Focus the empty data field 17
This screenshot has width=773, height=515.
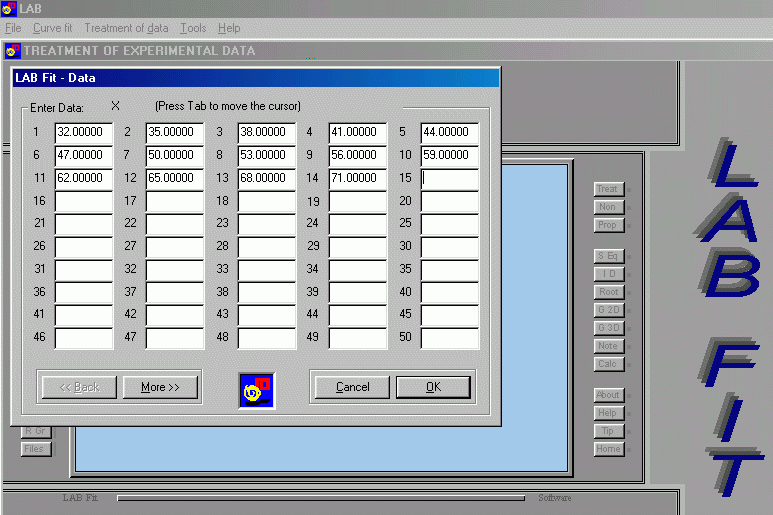(x=175, y=202)
